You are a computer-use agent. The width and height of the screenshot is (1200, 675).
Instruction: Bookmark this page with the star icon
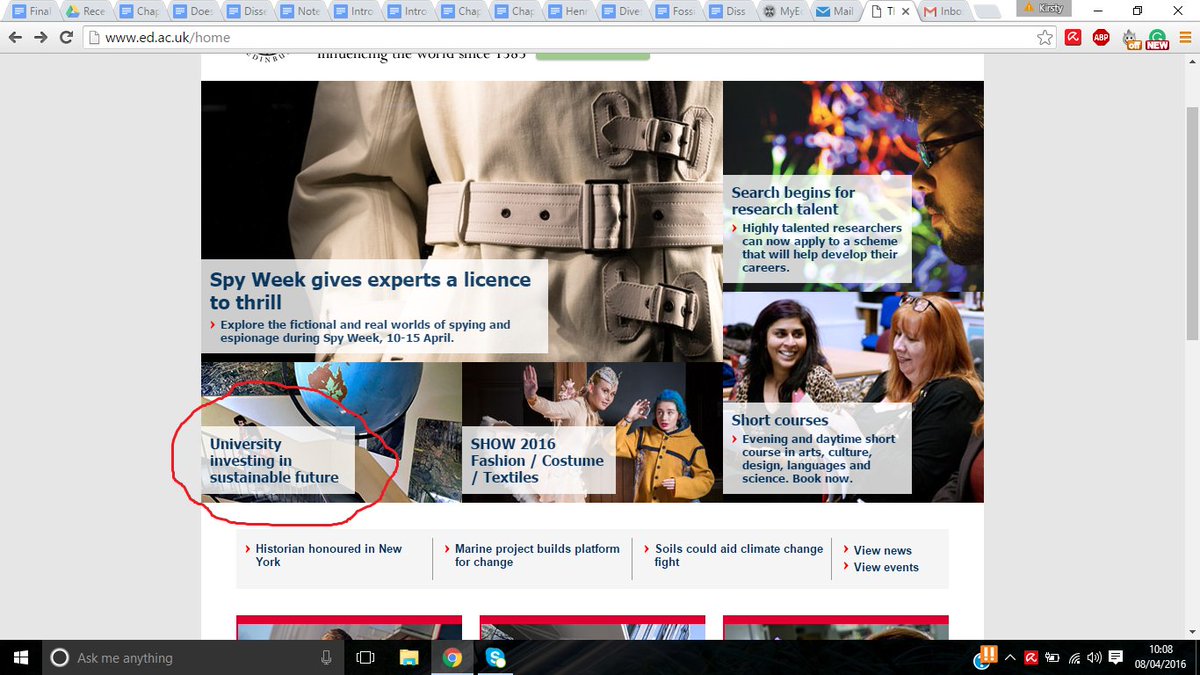(1045, 38)
